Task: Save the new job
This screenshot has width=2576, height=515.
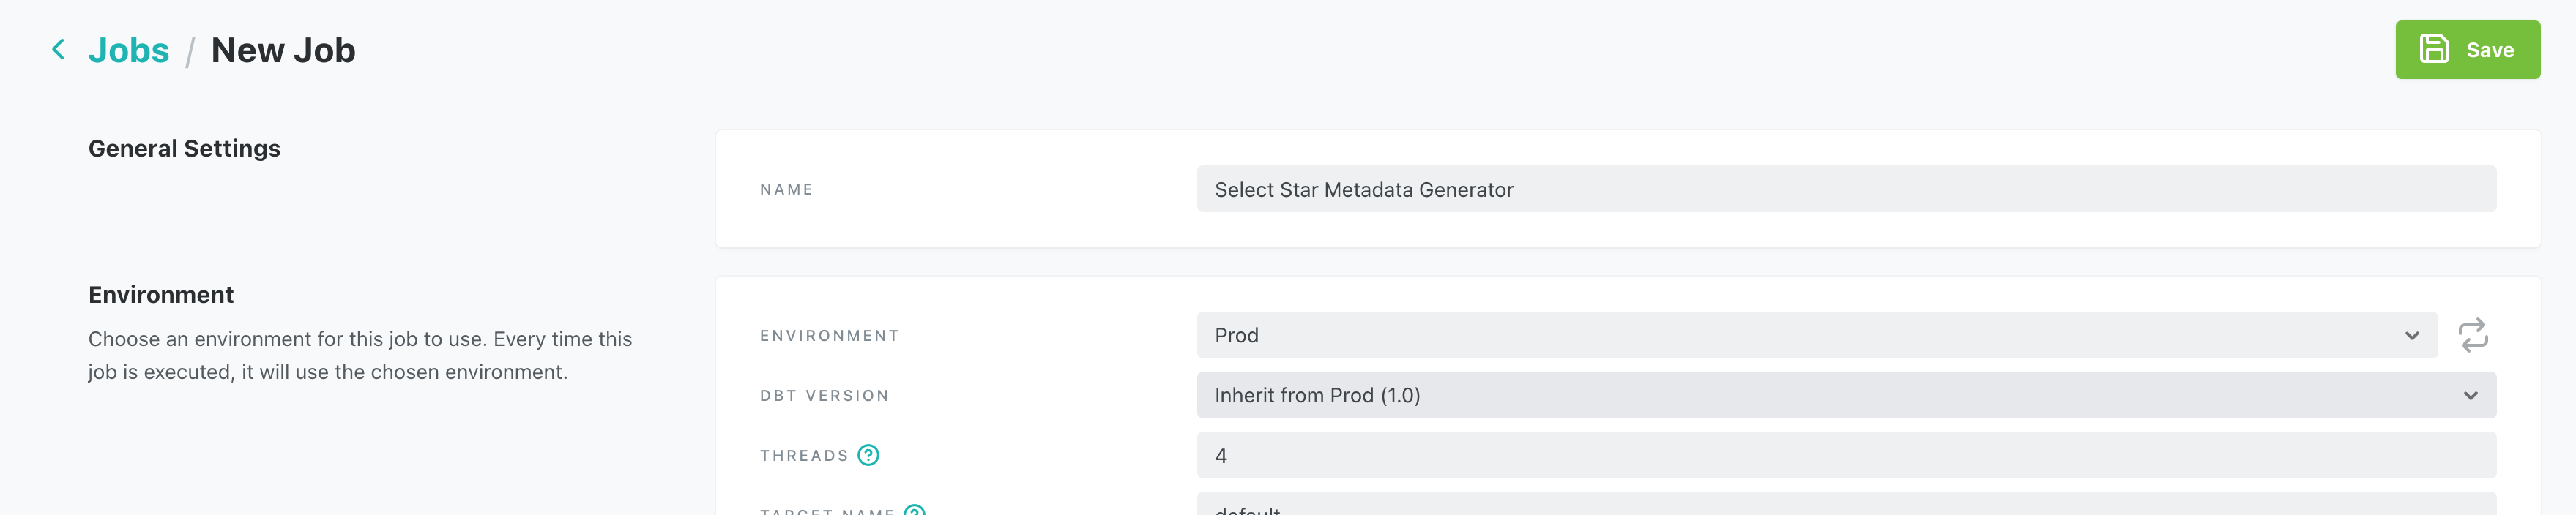Action: coord(2467,49)
